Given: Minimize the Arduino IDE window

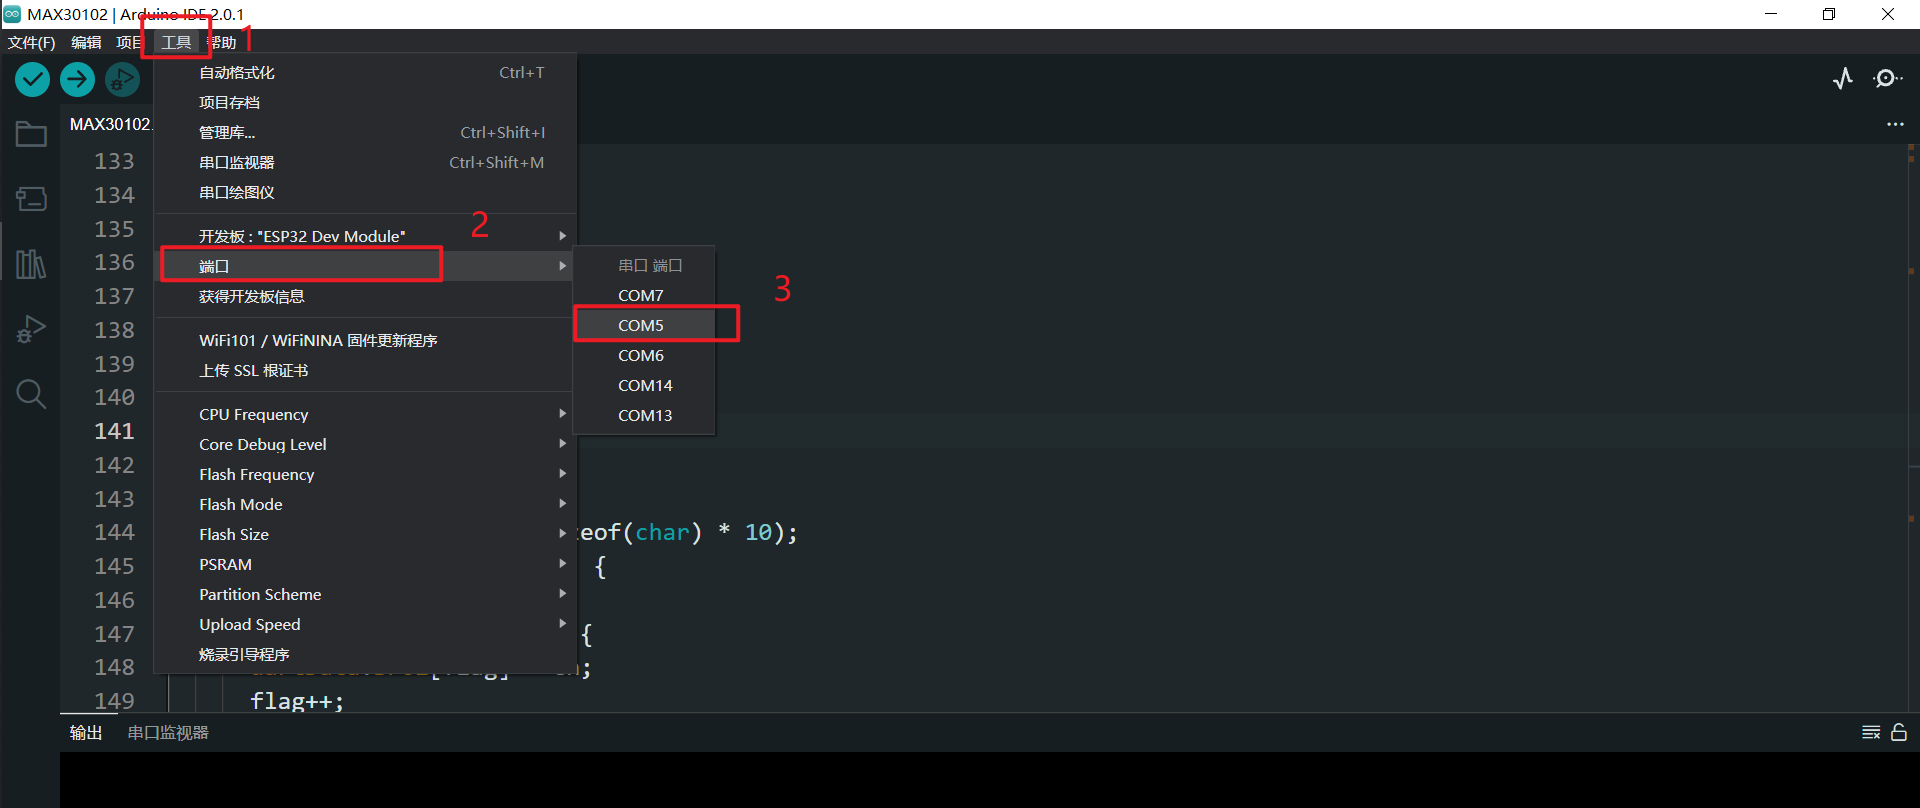Looking at the screenshot, I should pos(1771,14).
